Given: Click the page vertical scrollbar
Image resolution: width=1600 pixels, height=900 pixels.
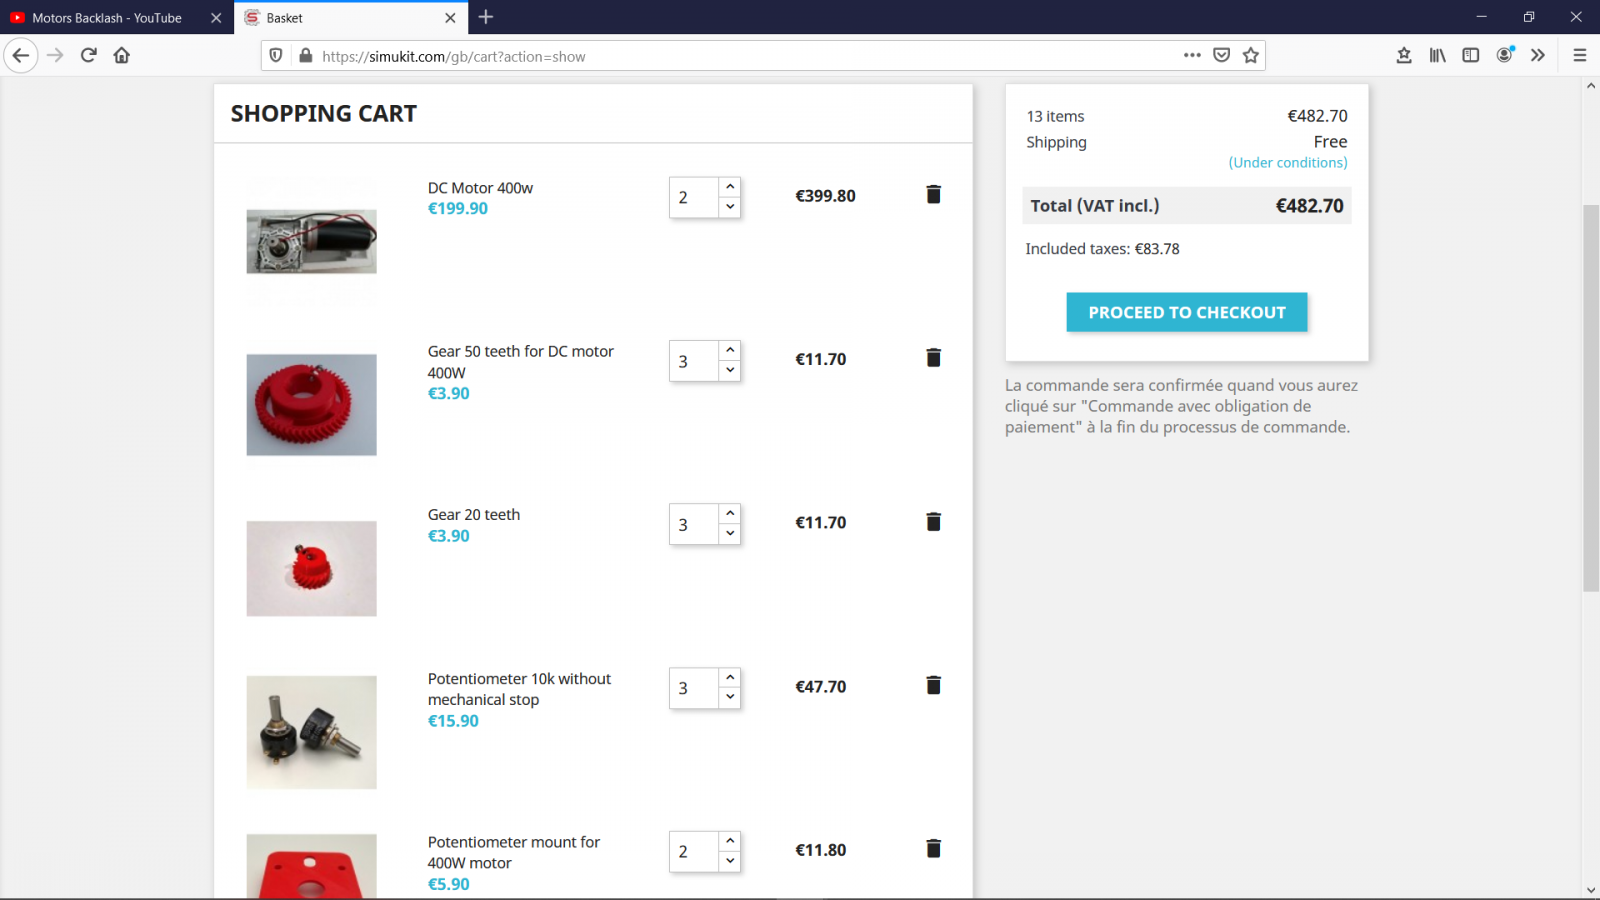Looking at the screenshot, I should pos(1591,398).
